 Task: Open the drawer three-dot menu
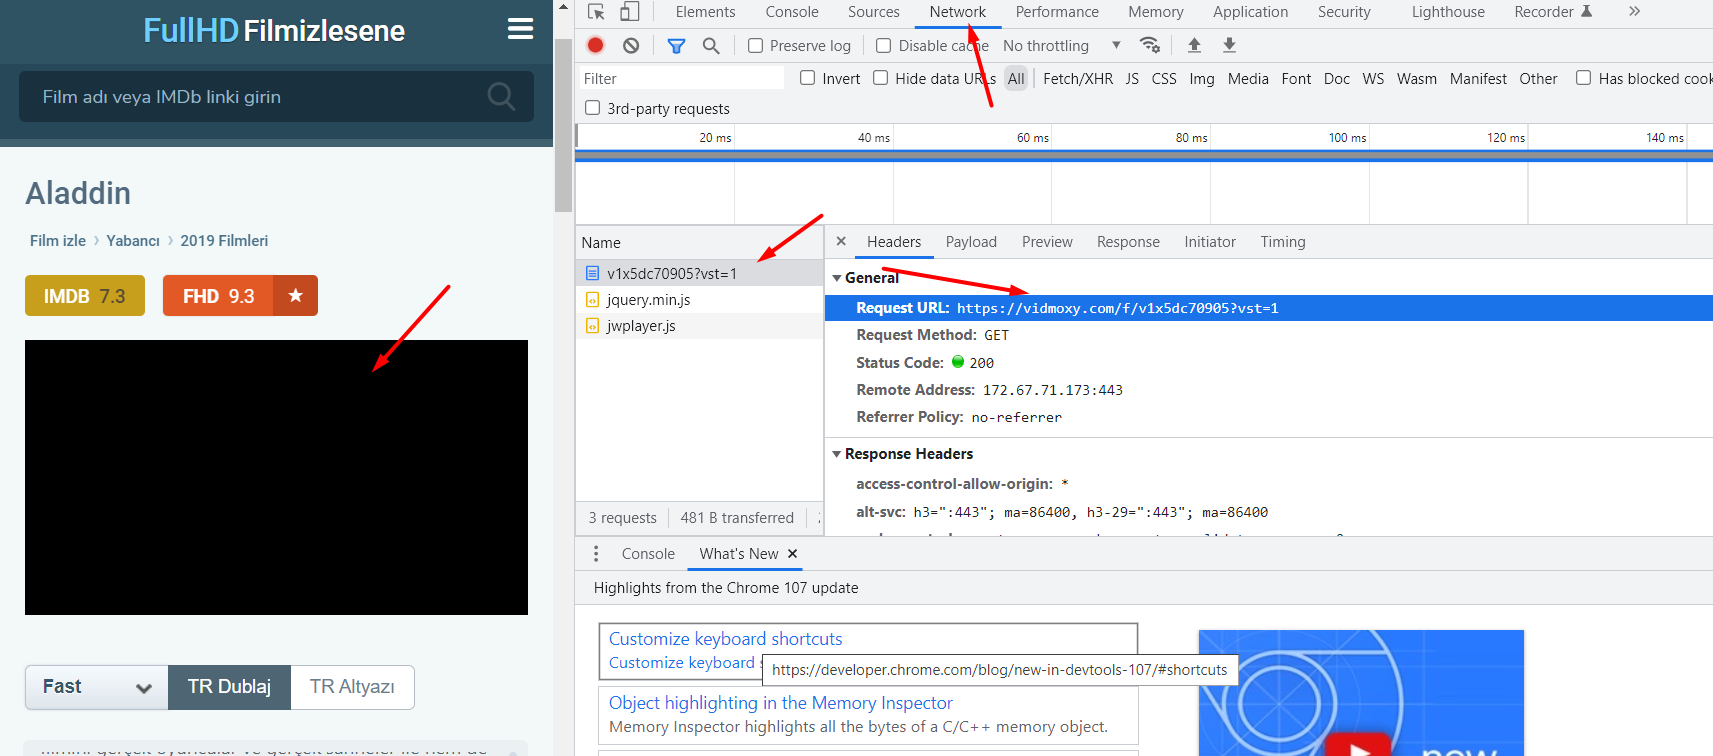(596, 554)
